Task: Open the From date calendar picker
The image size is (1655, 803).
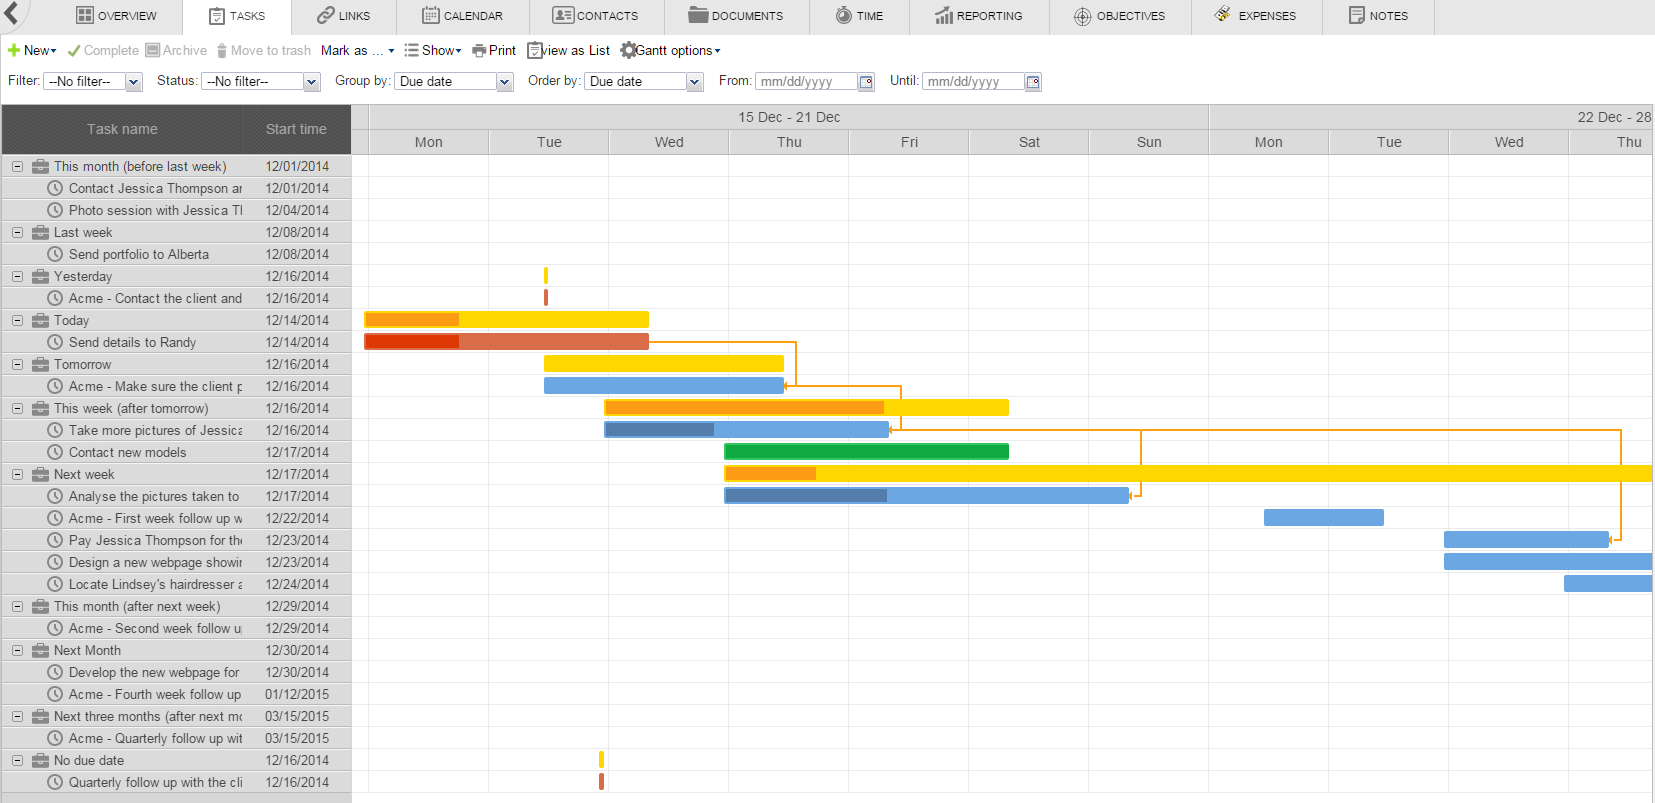Action: pyautogui.click(x=866, y=82)
